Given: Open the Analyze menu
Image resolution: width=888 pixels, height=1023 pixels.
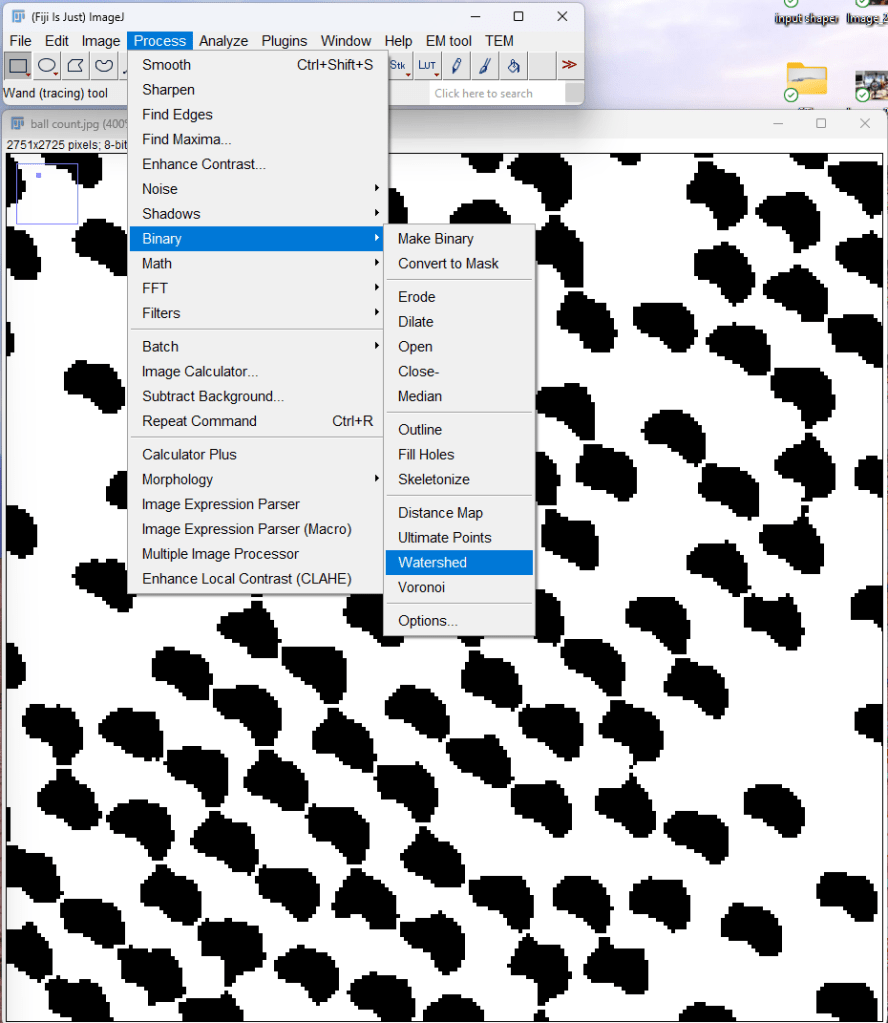Looking at the screenshot, I should tap(223, 41).
